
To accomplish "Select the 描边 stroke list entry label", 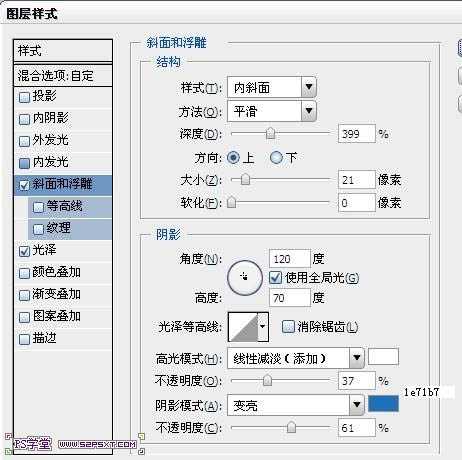I will [44, 338].
